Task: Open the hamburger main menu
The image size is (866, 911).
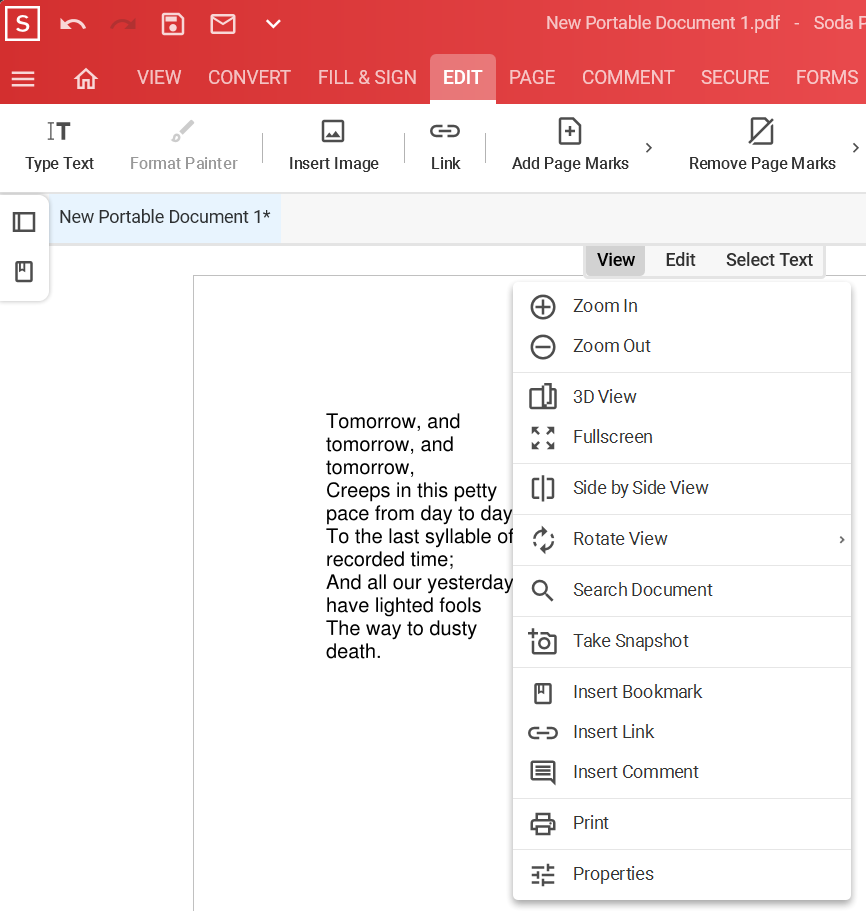Action: pyautogui.click(x=23, y=78)
